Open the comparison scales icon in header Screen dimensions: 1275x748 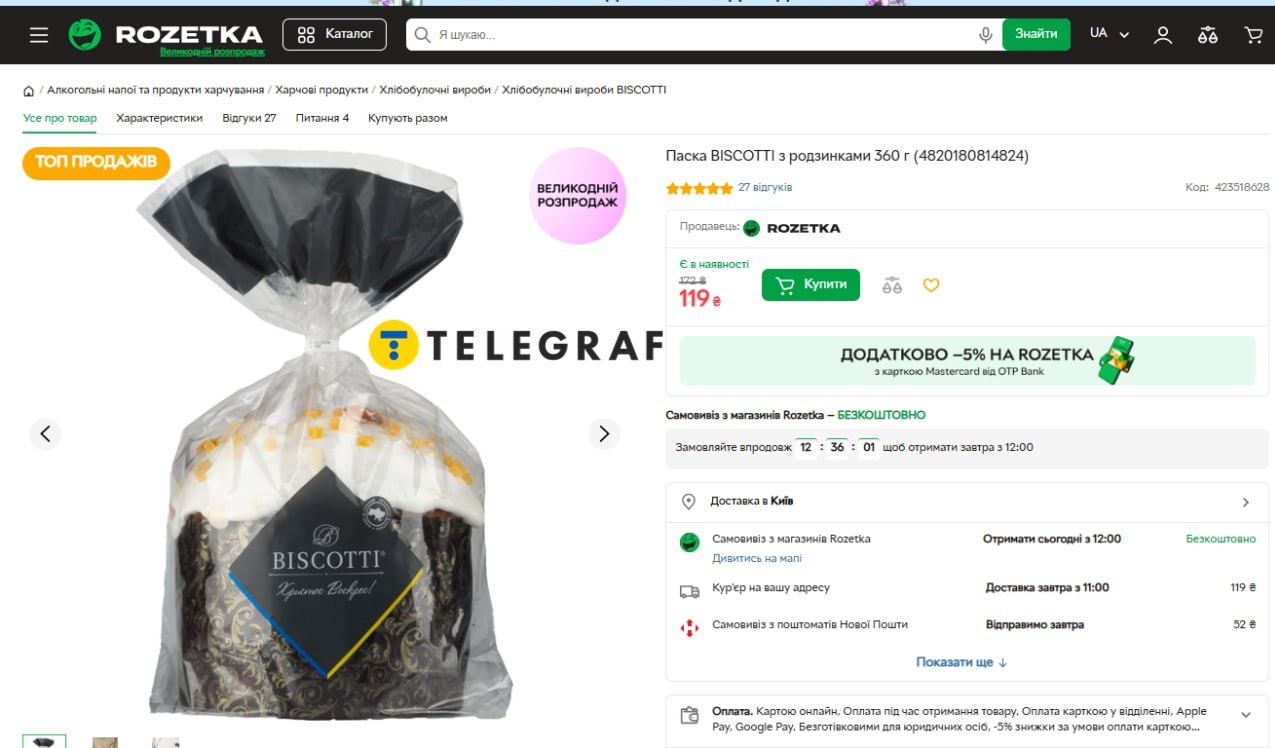point(1208,35)
